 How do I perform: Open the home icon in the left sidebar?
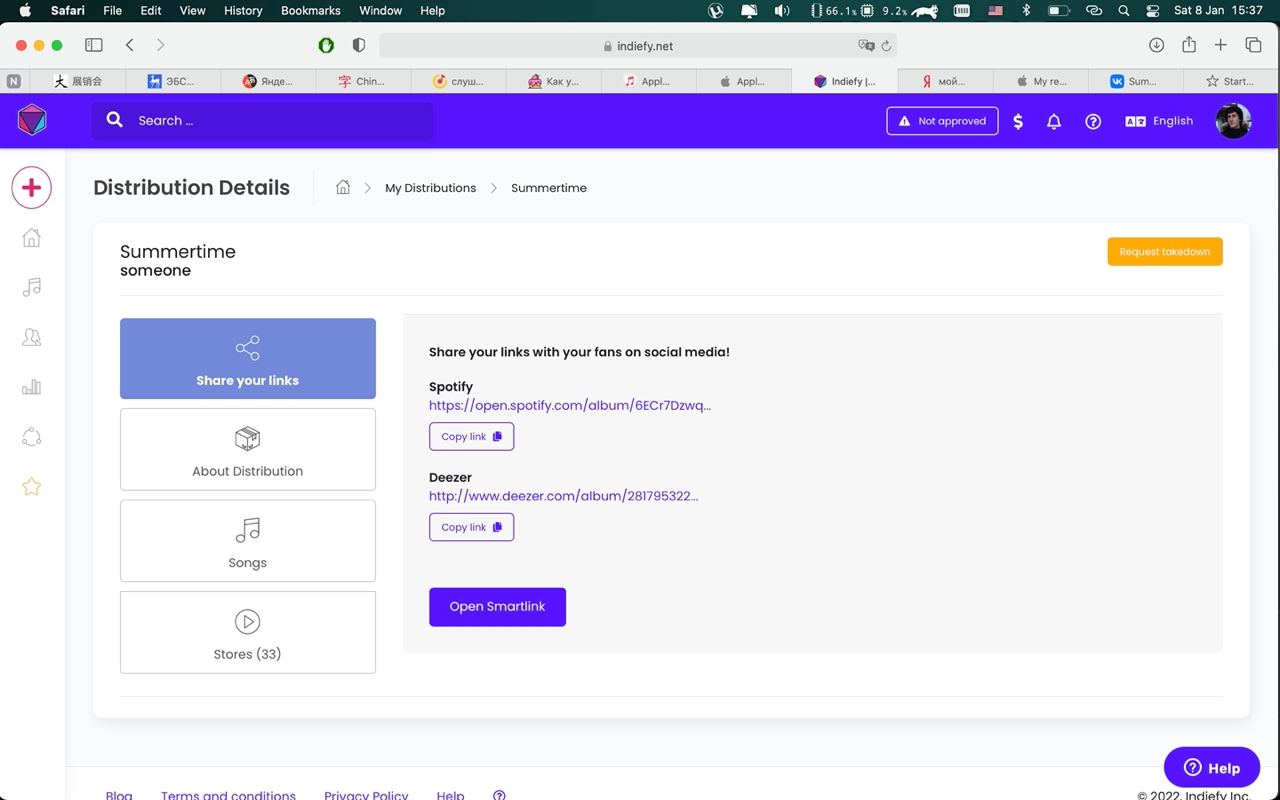click(32, 238)
